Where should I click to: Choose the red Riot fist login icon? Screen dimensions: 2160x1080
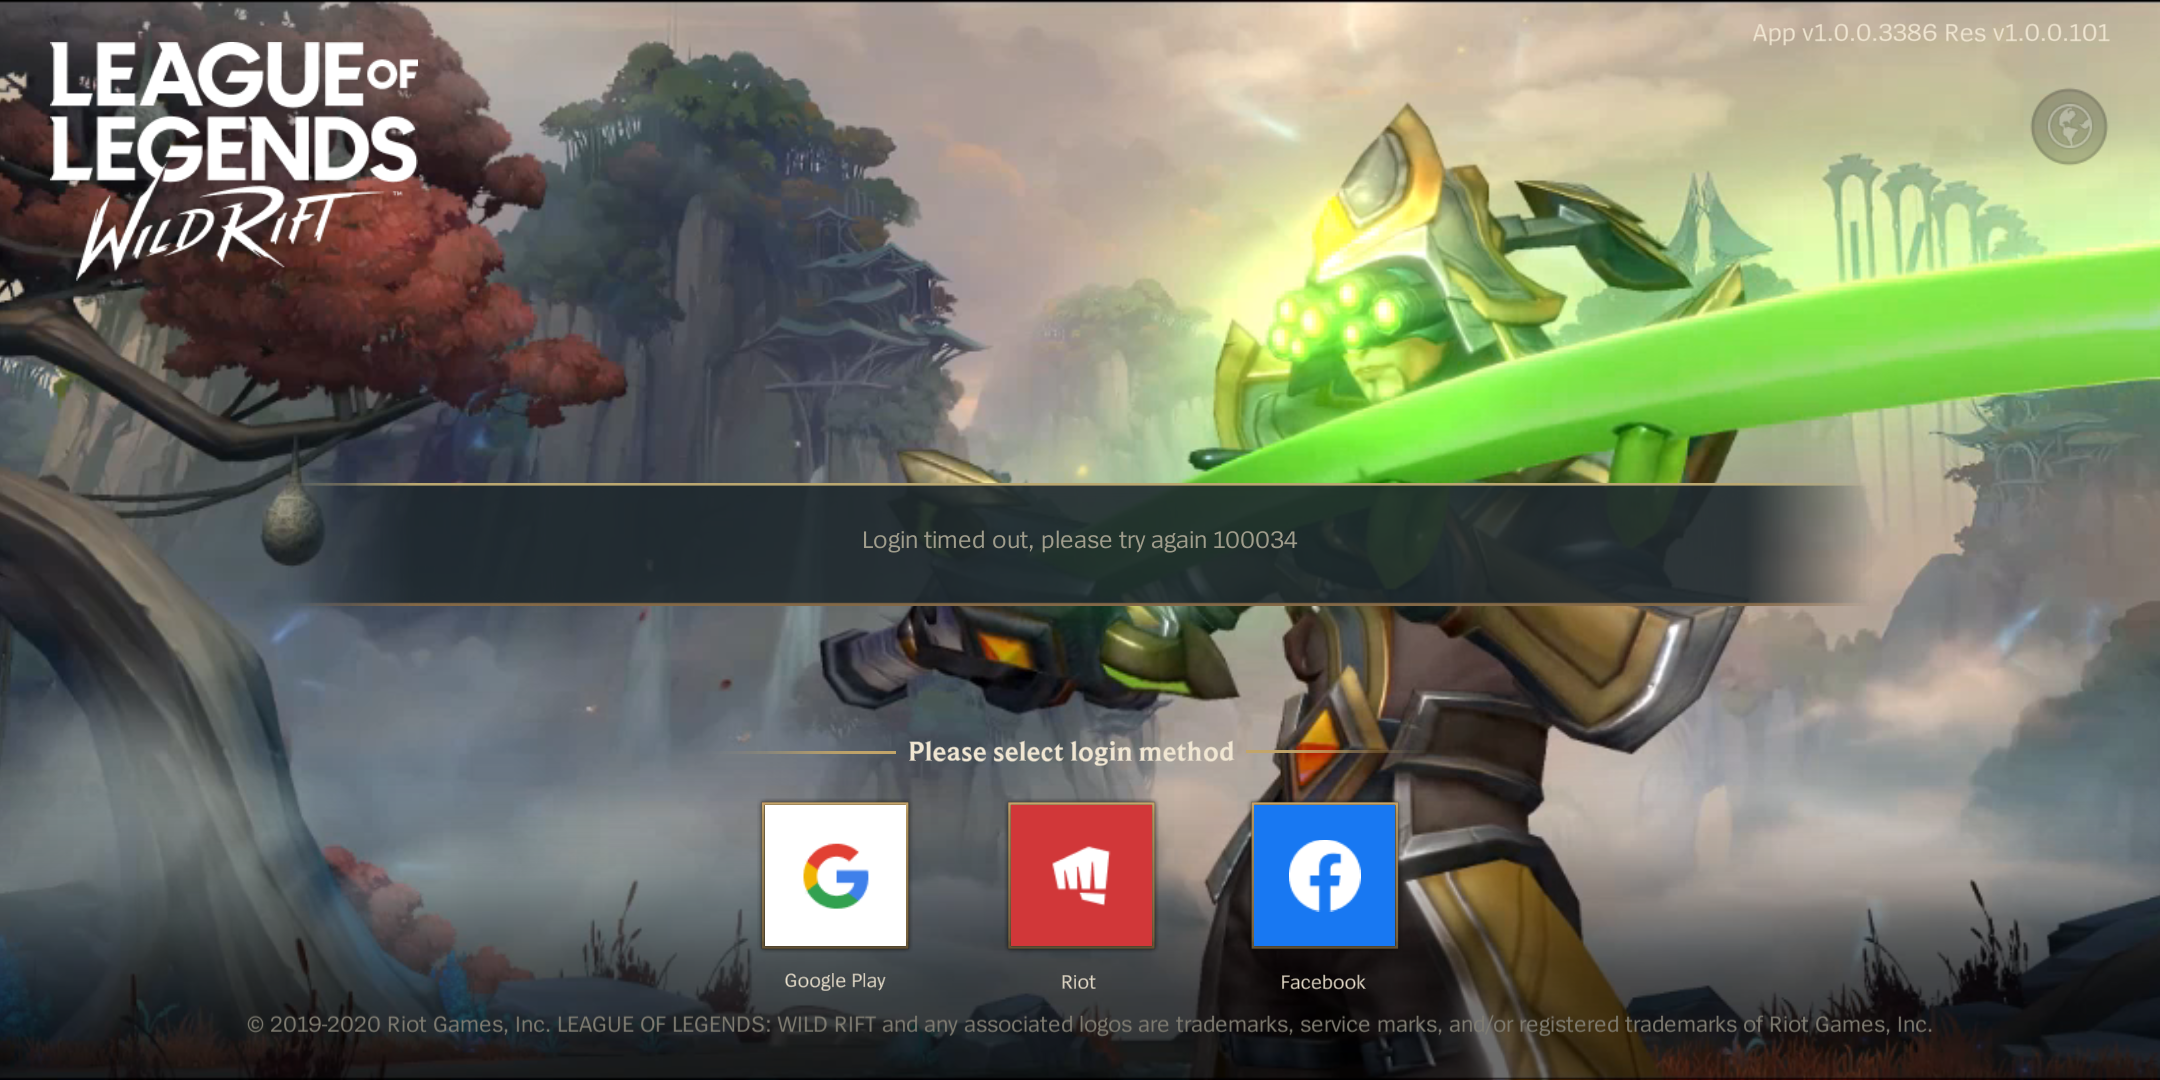pos(1081,875)
